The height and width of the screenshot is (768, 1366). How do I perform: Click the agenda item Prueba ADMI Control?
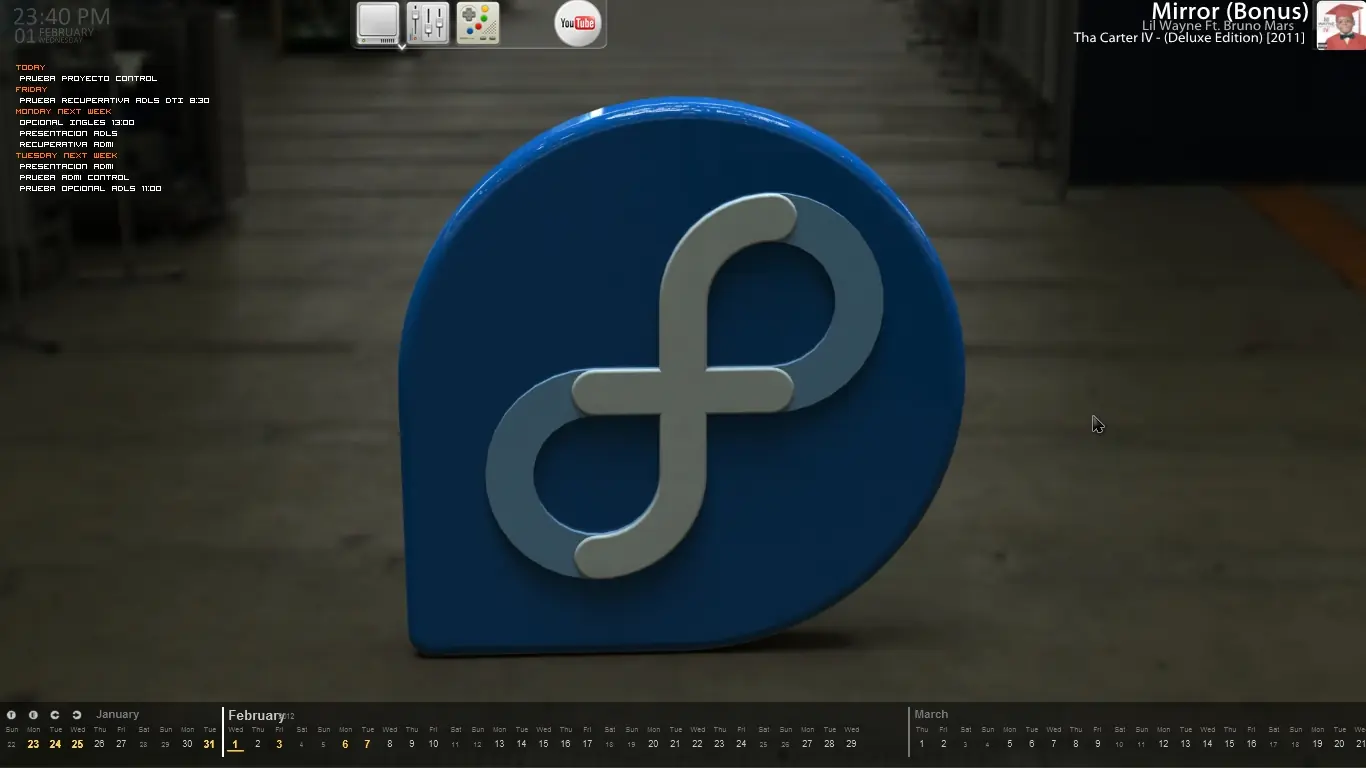(74, 177)
